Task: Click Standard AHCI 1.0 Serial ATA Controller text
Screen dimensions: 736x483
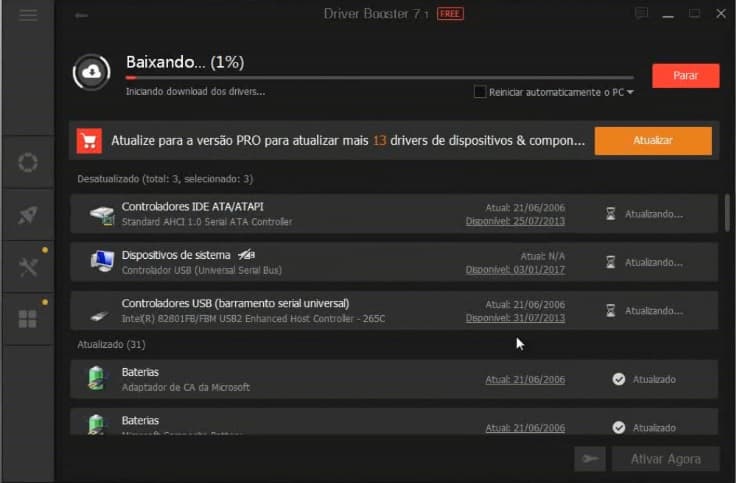Action: tap(207, 222)
